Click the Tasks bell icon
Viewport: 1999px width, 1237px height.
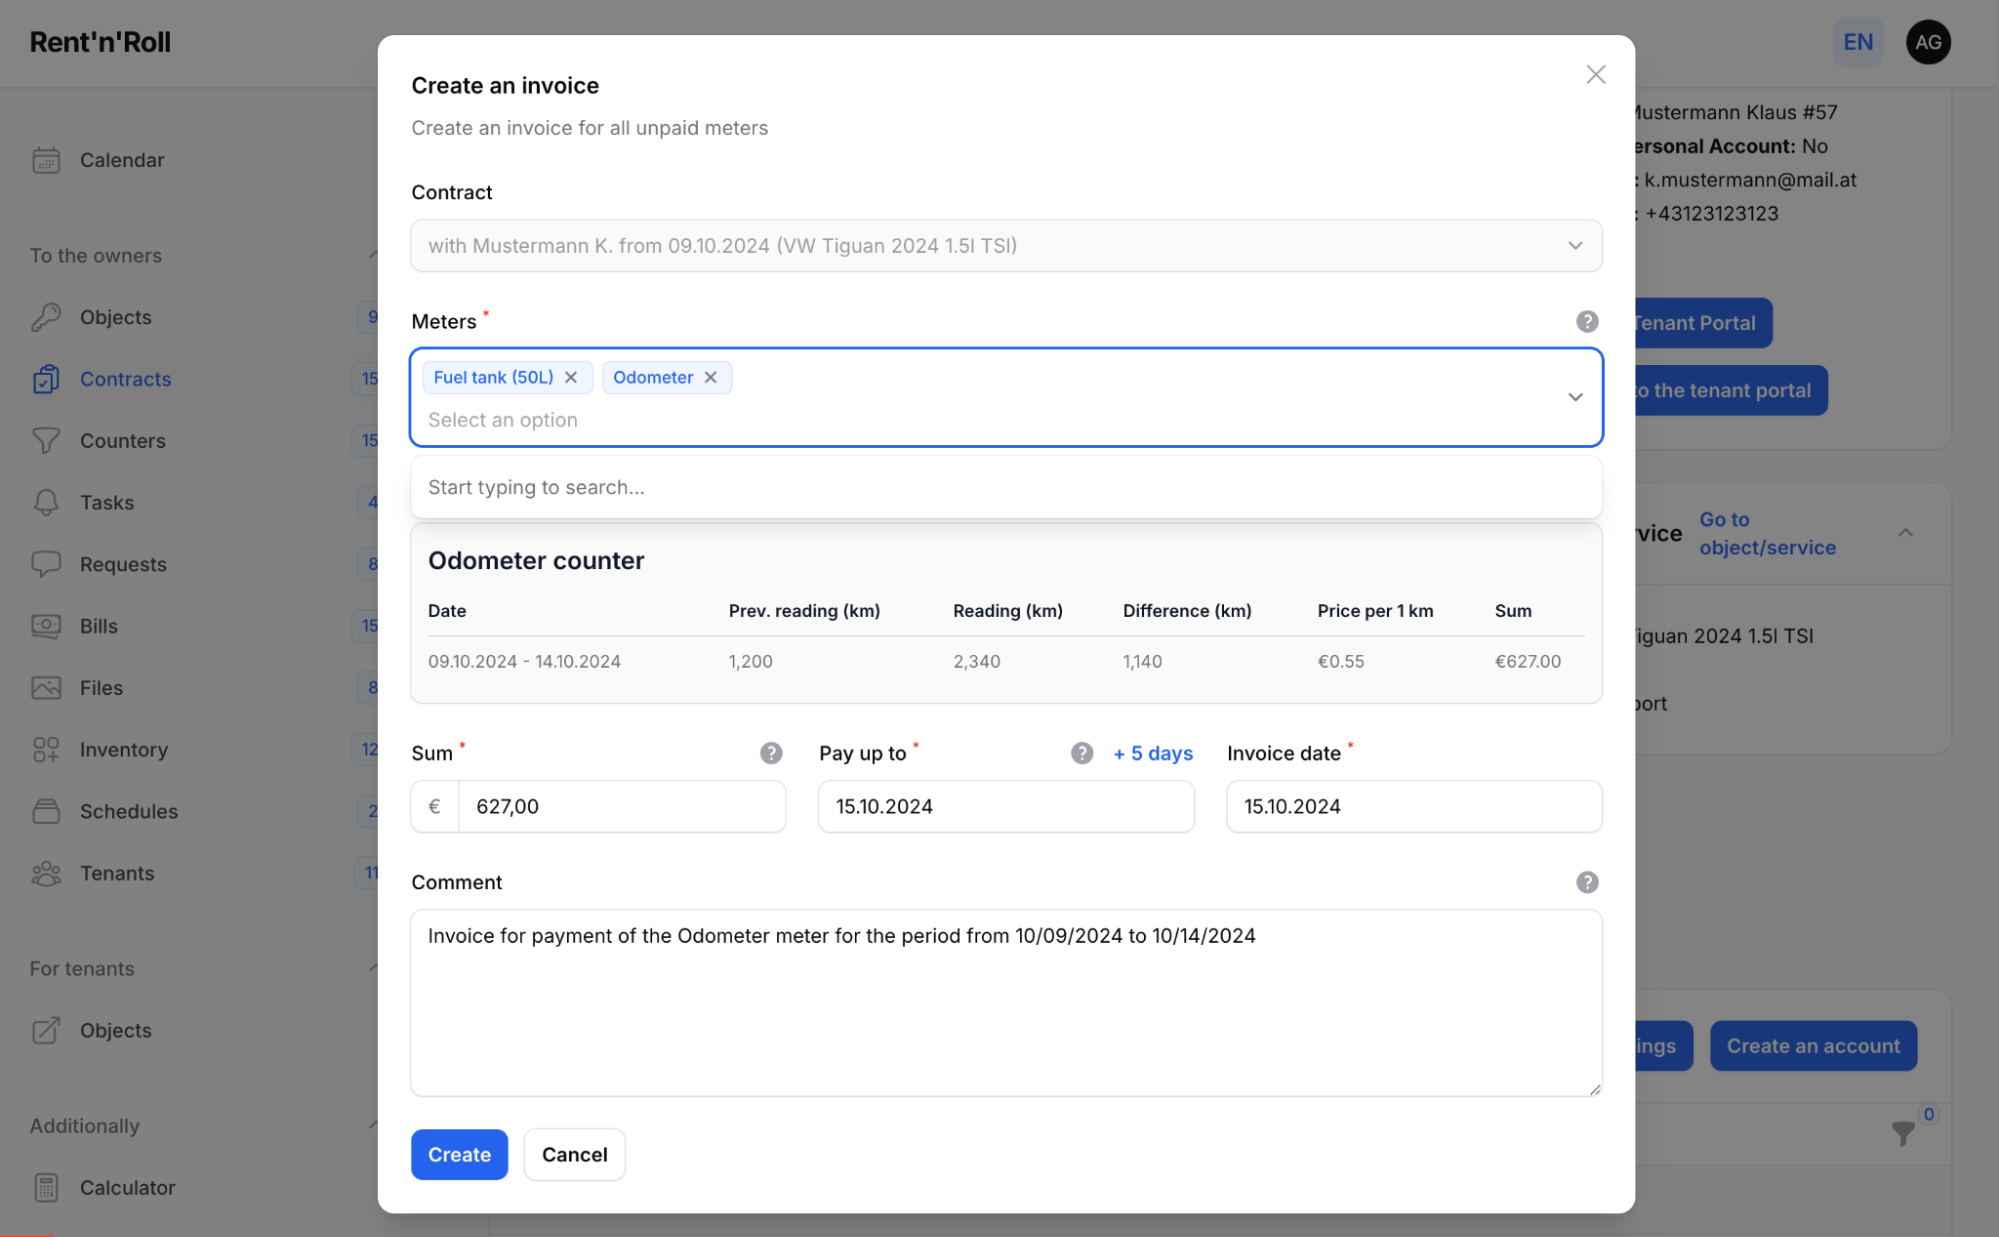46,503
